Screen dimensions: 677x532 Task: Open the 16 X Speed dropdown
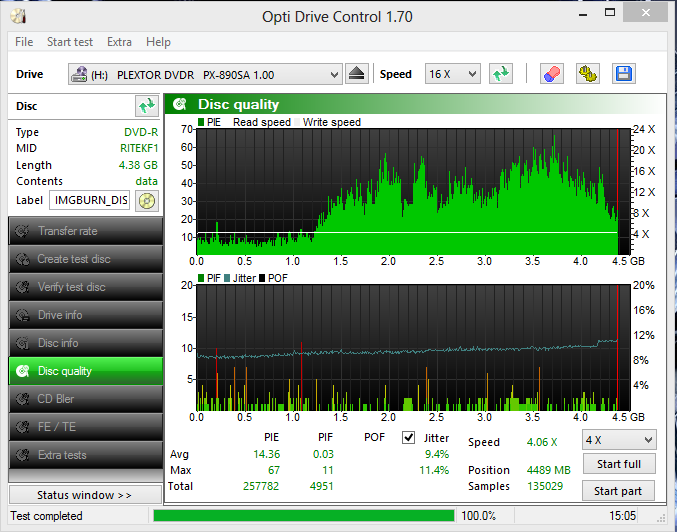pyautogui.click(x=452, y=74)
